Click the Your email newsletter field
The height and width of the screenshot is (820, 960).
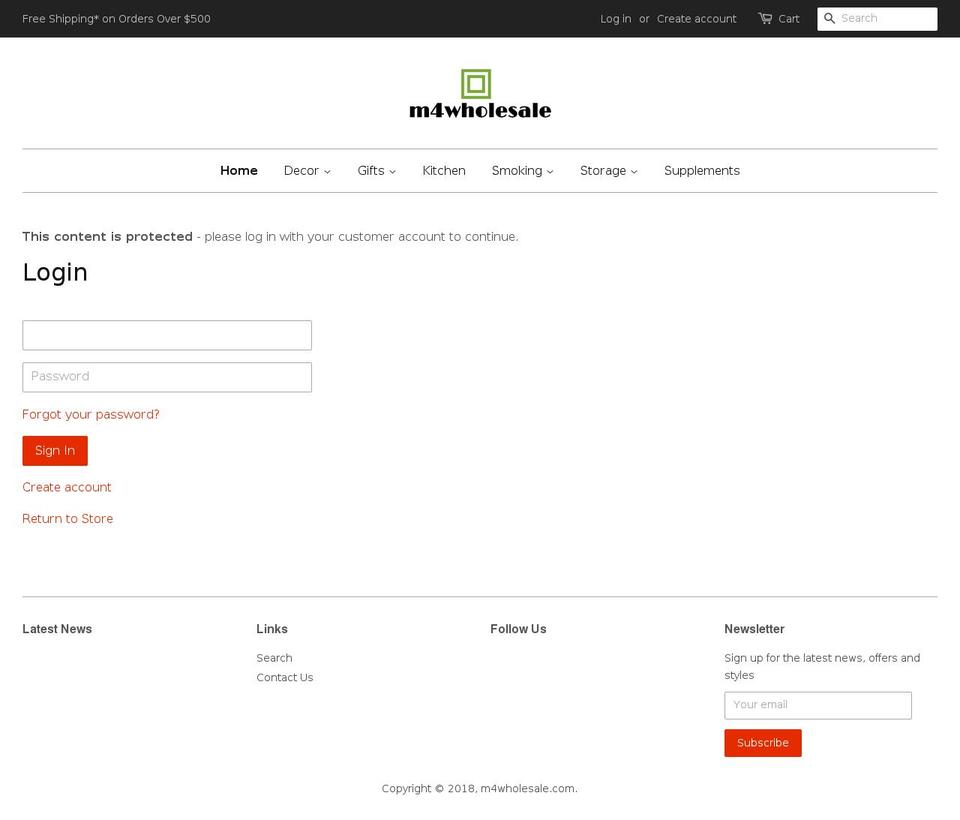(x=817, y=704)
